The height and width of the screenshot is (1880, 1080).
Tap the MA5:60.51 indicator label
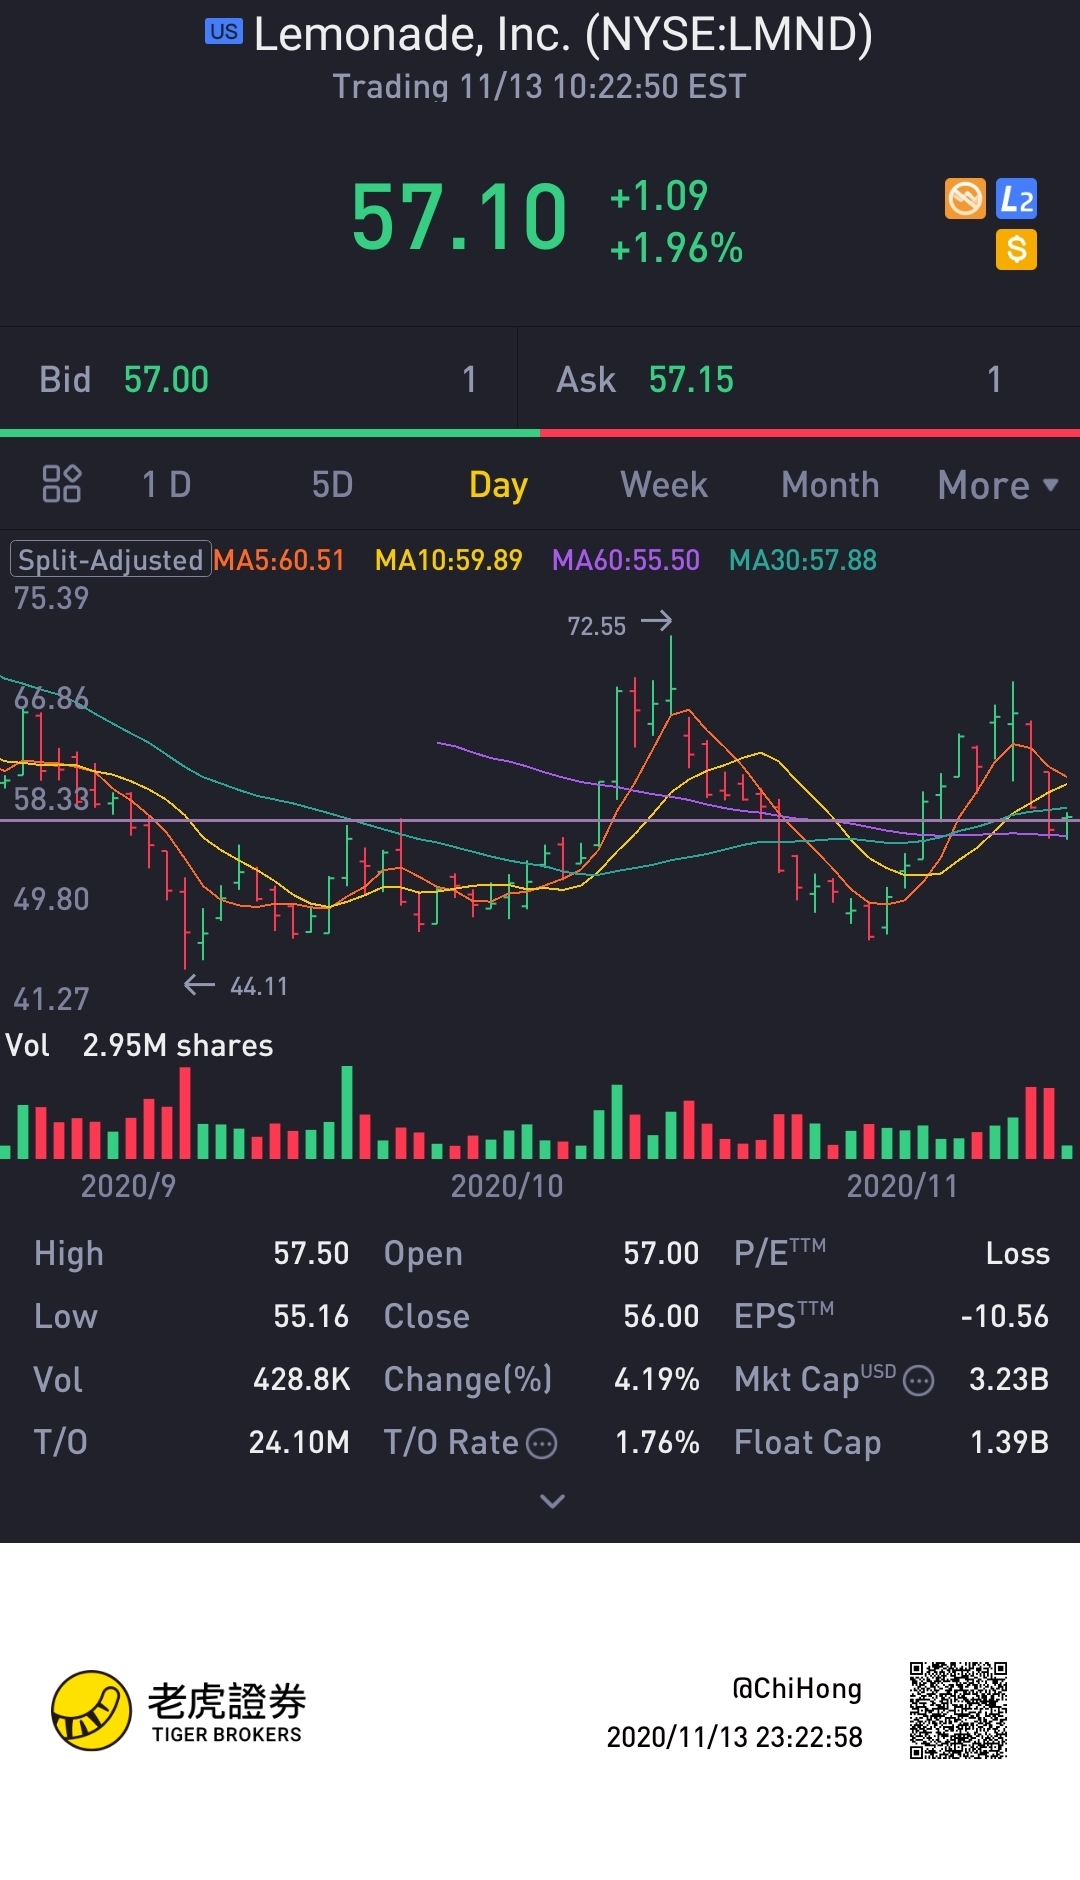[279, 560]
